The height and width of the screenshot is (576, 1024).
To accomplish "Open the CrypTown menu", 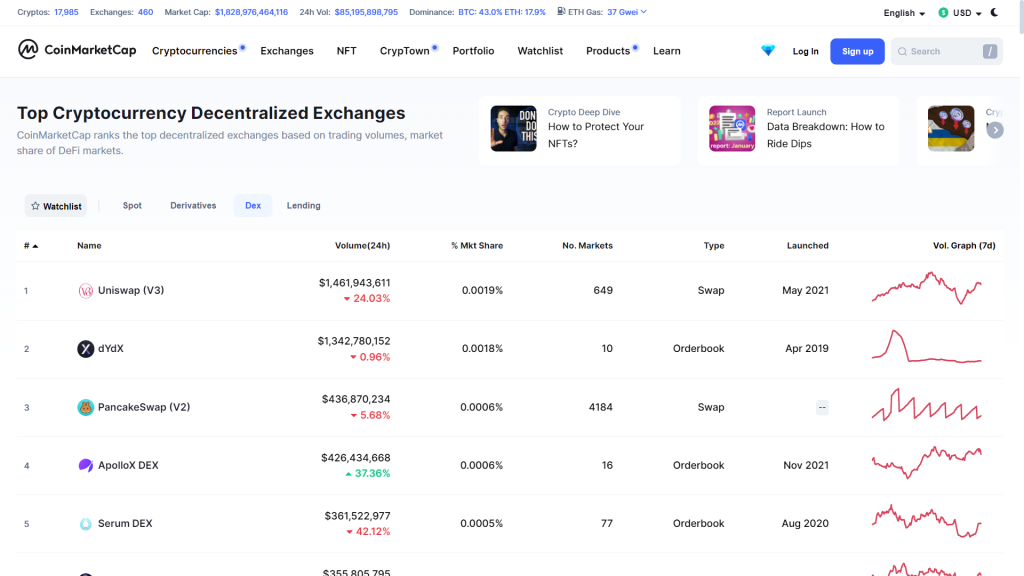I will click(404, 51).
